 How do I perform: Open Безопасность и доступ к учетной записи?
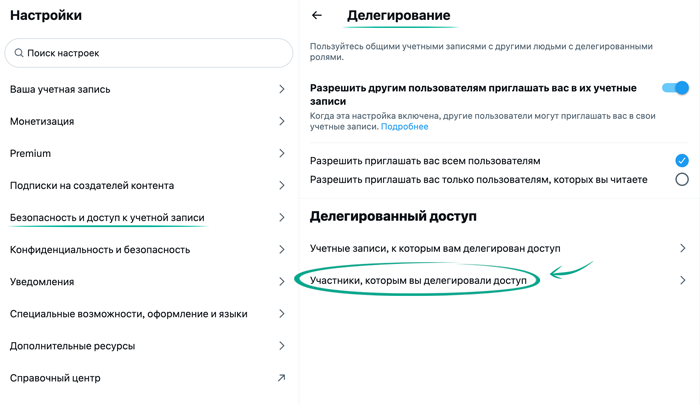(107, 217)
